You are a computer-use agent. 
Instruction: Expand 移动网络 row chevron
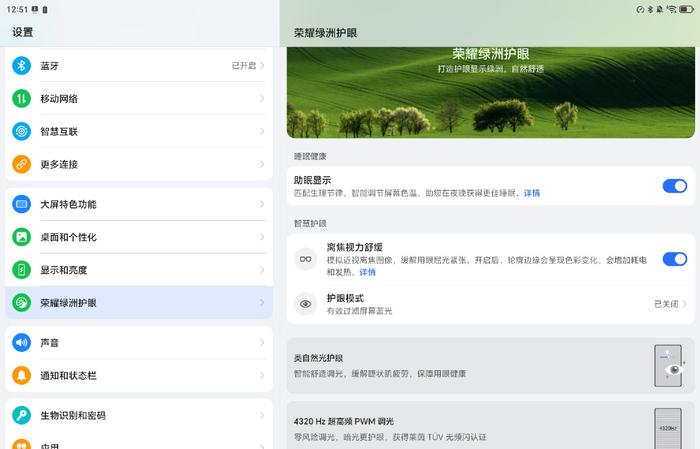point(262,99)
